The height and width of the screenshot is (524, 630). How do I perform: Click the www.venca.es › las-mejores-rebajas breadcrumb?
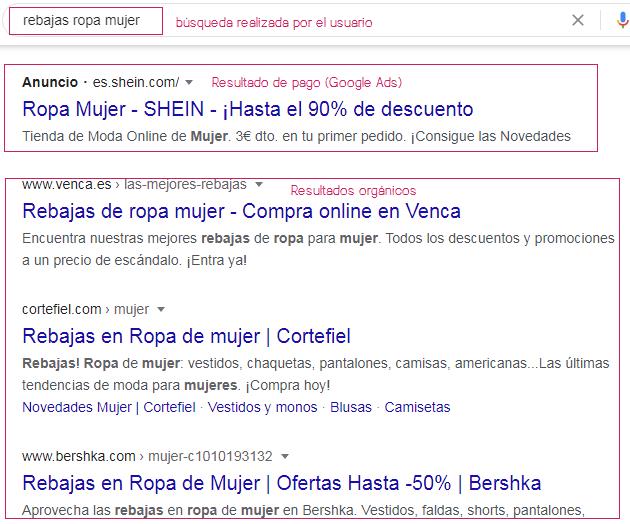[134, 184]
